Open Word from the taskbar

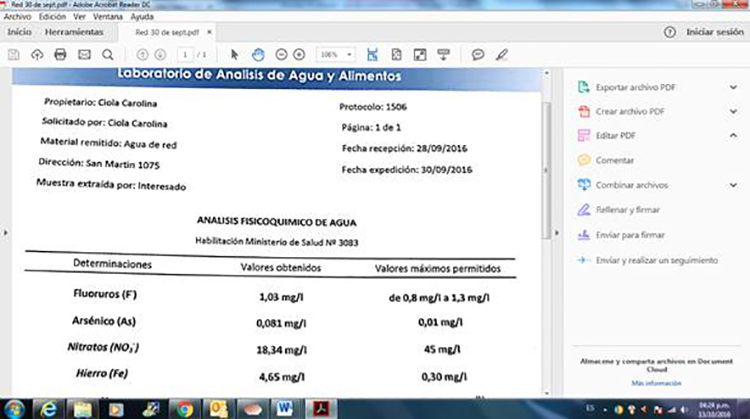pos(285,409)
